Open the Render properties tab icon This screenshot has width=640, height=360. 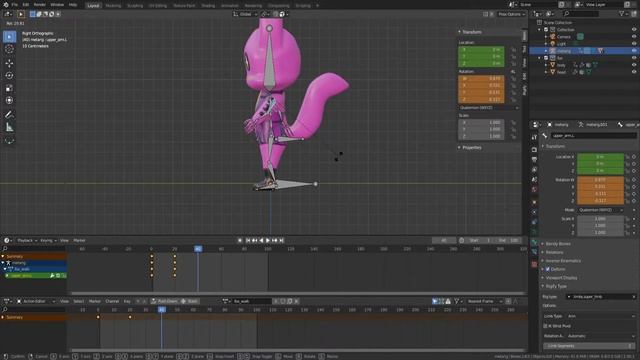coord(534,150)
